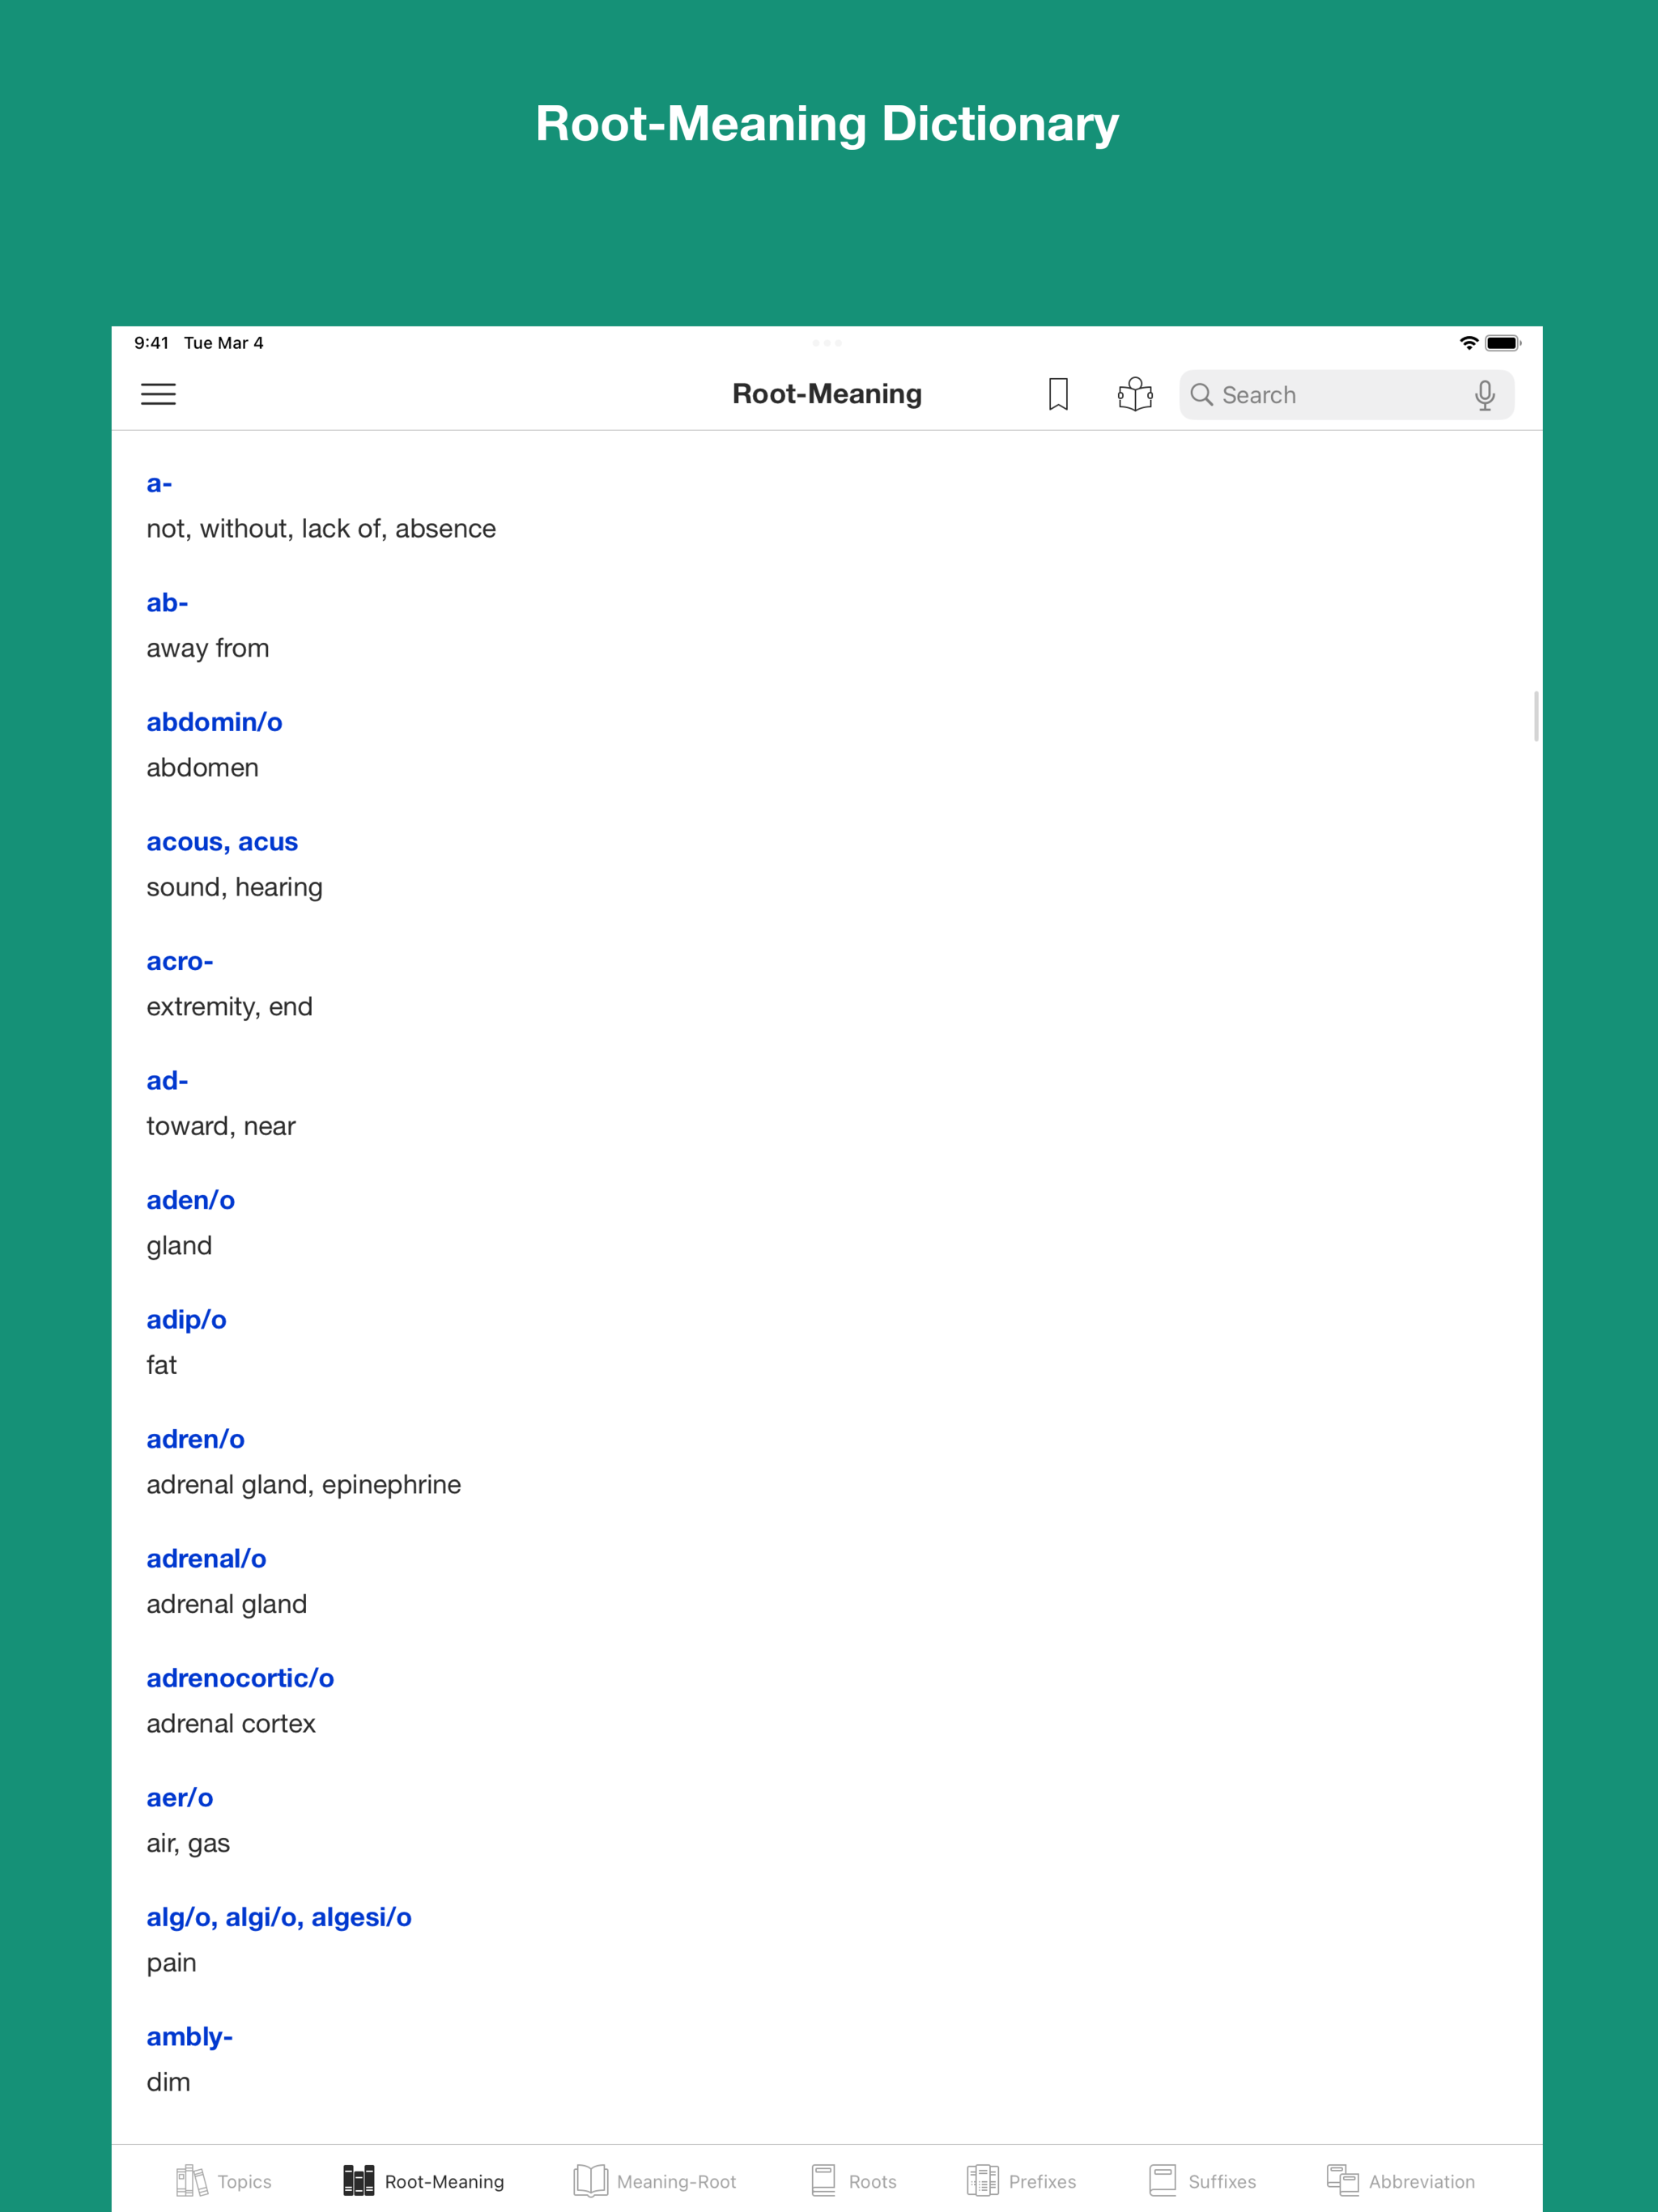Viewport: 1658px width, 2212px height.
Task: Tap the Prefixes tab icon
Action: (982, 2181)
